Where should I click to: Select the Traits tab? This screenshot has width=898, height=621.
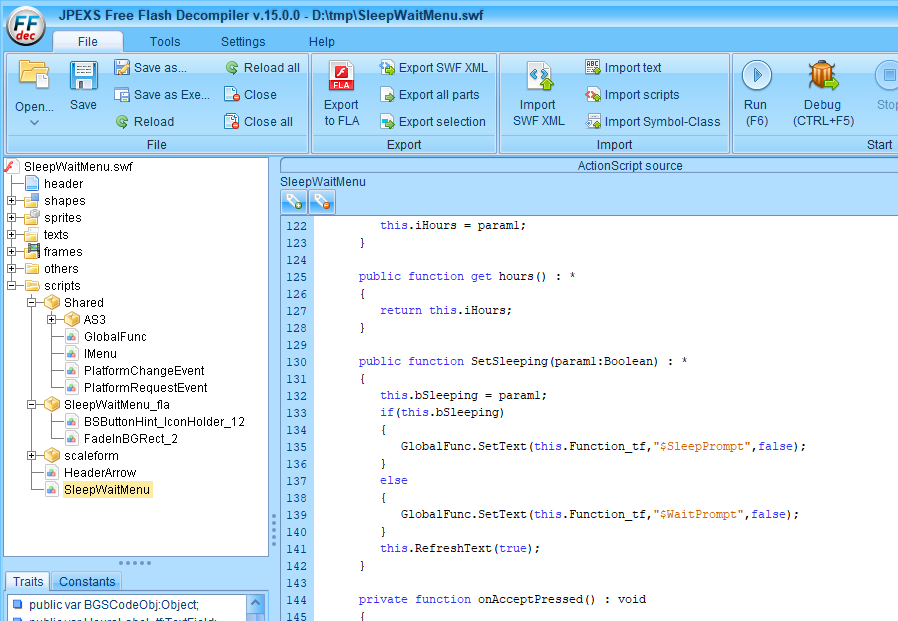pos(28,581)
